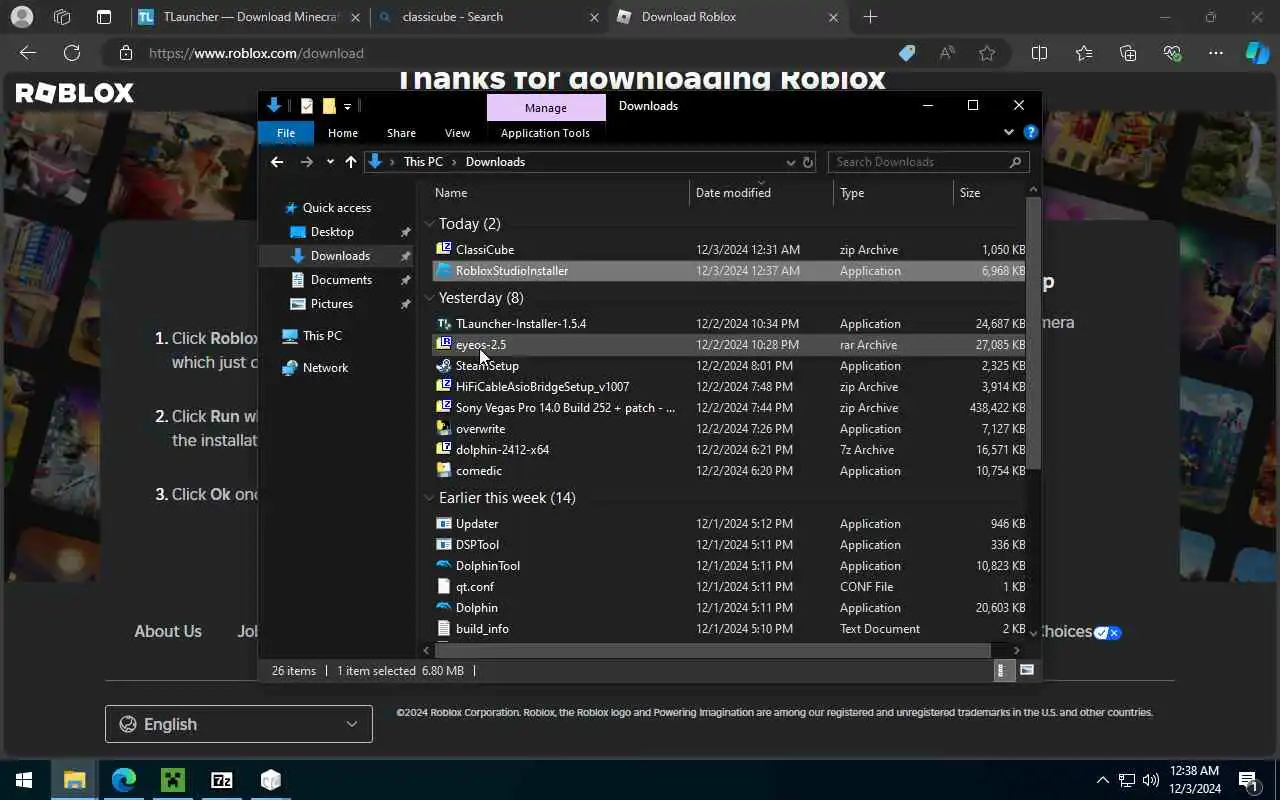Open the Home ribbon tab
This screenshot has width=1280, height=800.
tap(343, 133)
